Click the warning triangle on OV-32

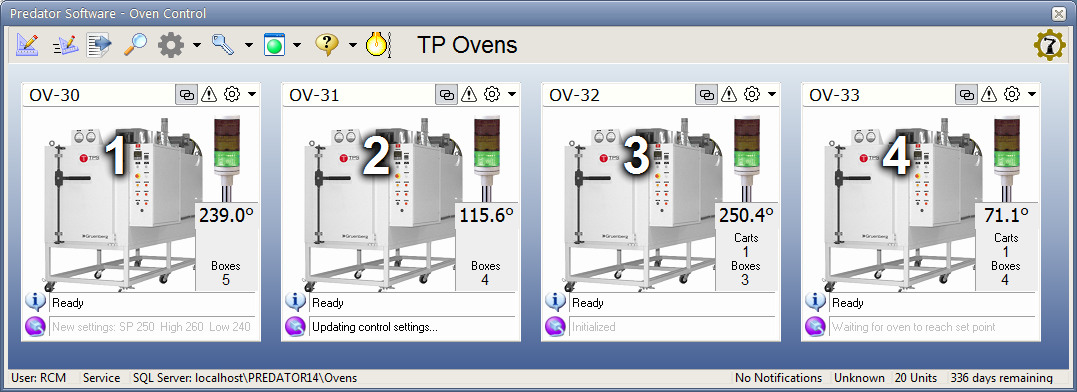[x=729, y=94]
